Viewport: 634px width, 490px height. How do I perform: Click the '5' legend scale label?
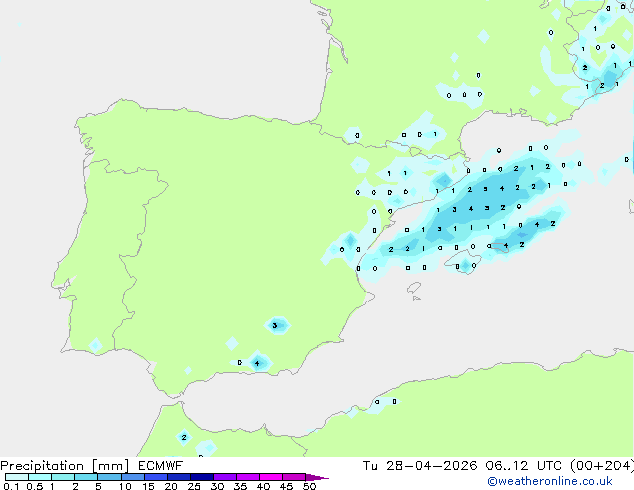click(x=98, y=486)
